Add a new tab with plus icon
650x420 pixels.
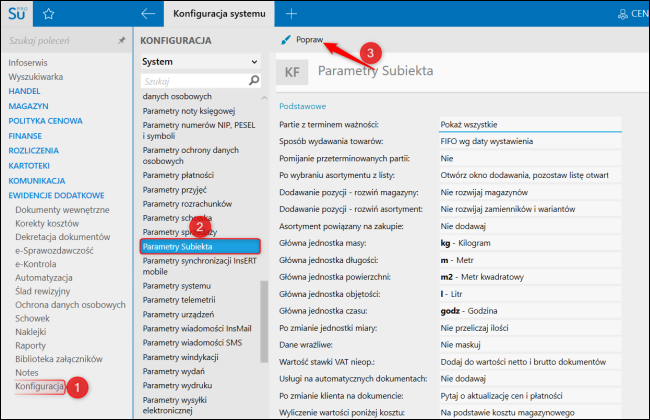click(291, 14)
